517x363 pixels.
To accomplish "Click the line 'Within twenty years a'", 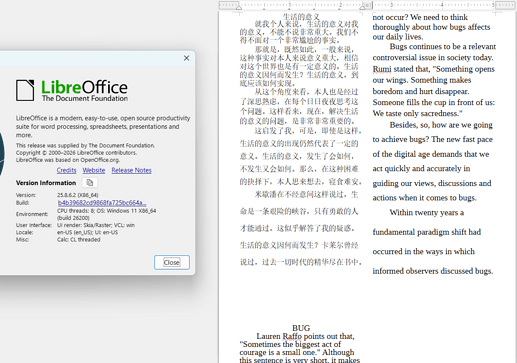I will click(x=427, y=212).
